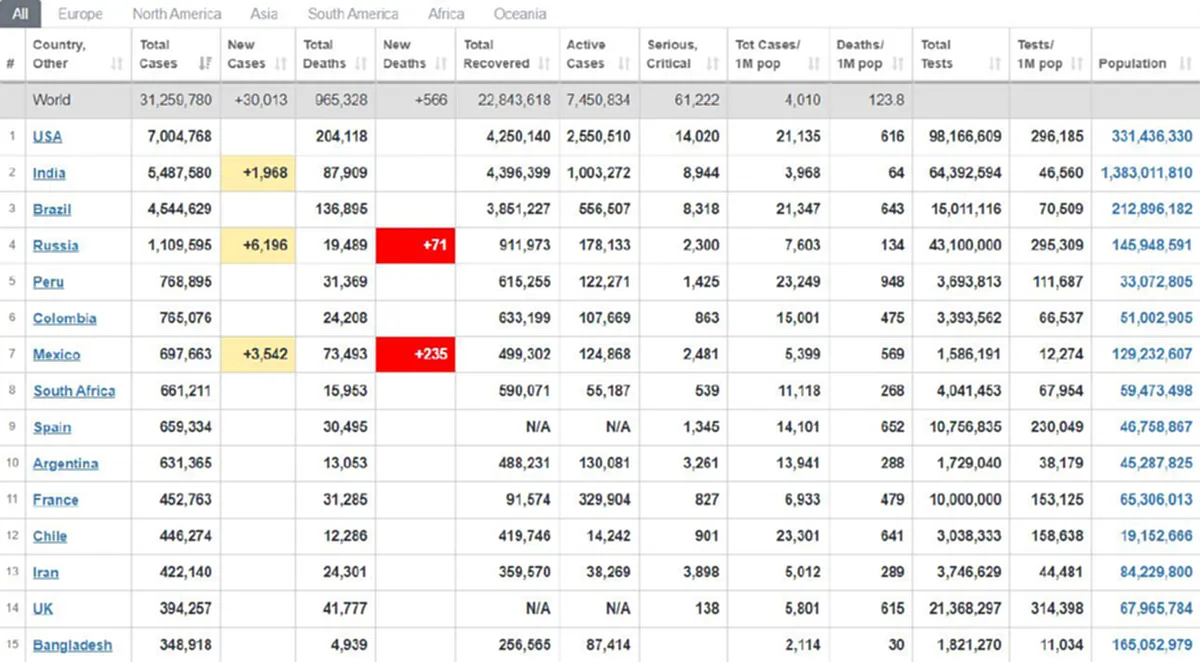The image size is (1200, 662).
Task: Click Mexico's red new deaths cell
Action: (x=415, y=354)
